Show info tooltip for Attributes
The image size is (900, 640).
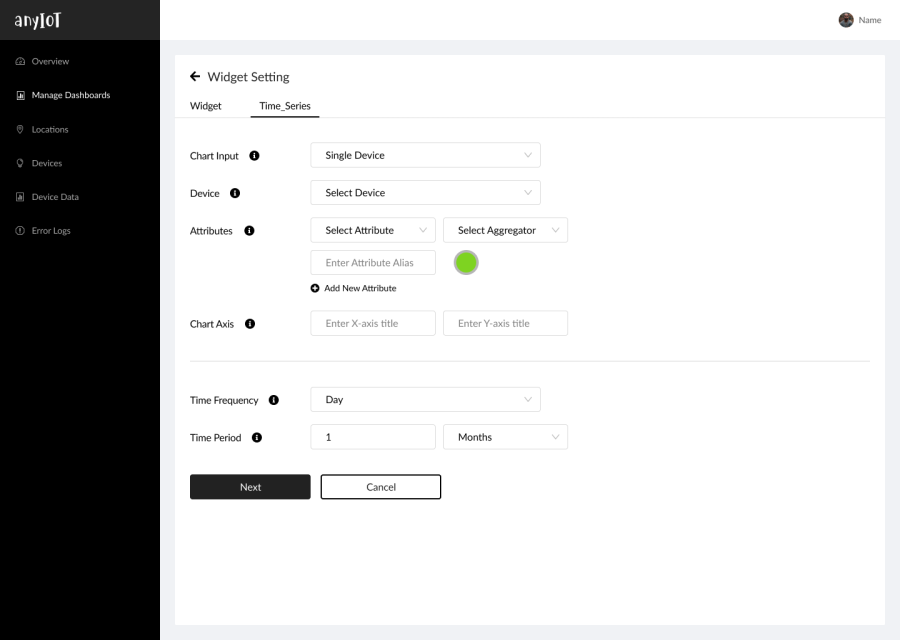[249, 231]
